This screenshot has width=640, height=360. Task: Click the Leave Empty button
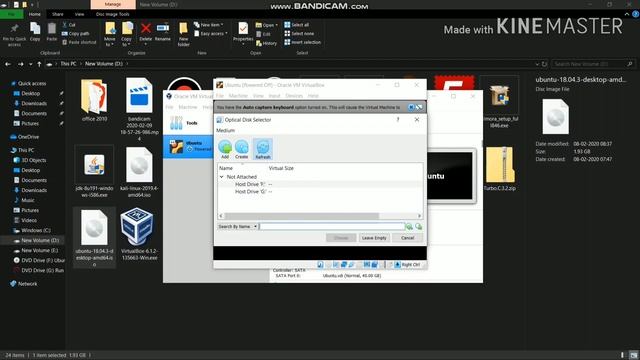[374, 238]
